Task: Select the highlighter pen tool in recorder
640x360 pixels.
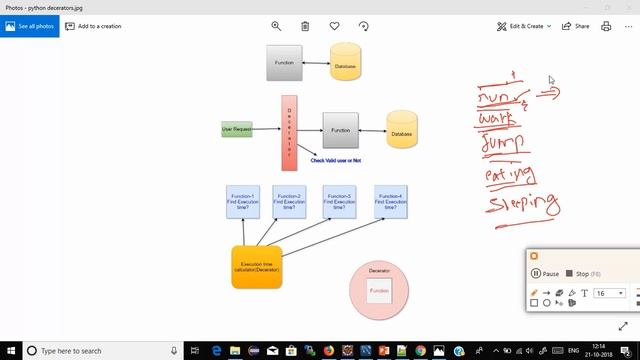Action: pyautogui.click(x=572, y=293)
